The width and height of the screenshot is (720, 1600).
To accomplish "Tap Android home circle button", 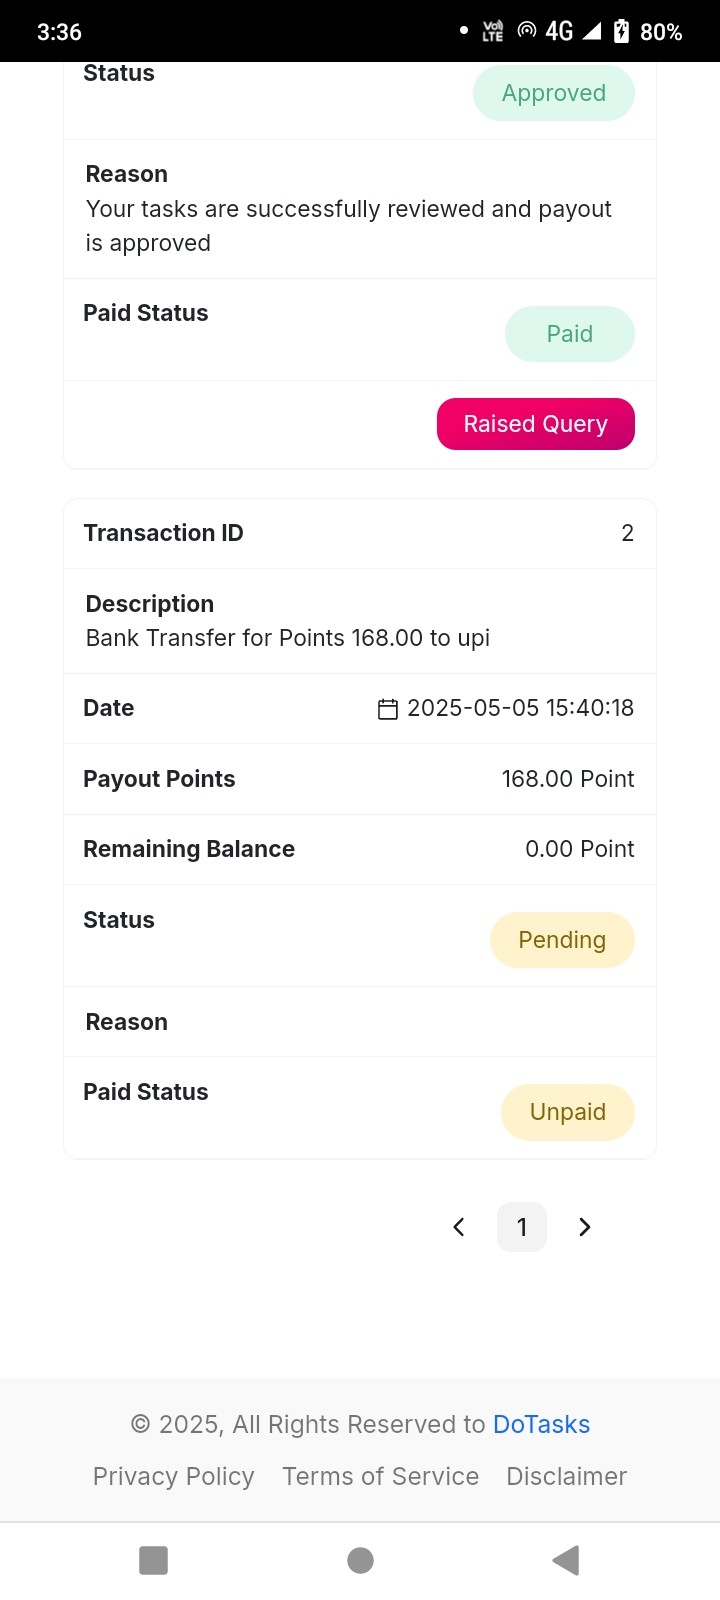I will (x=360, y=1560).
